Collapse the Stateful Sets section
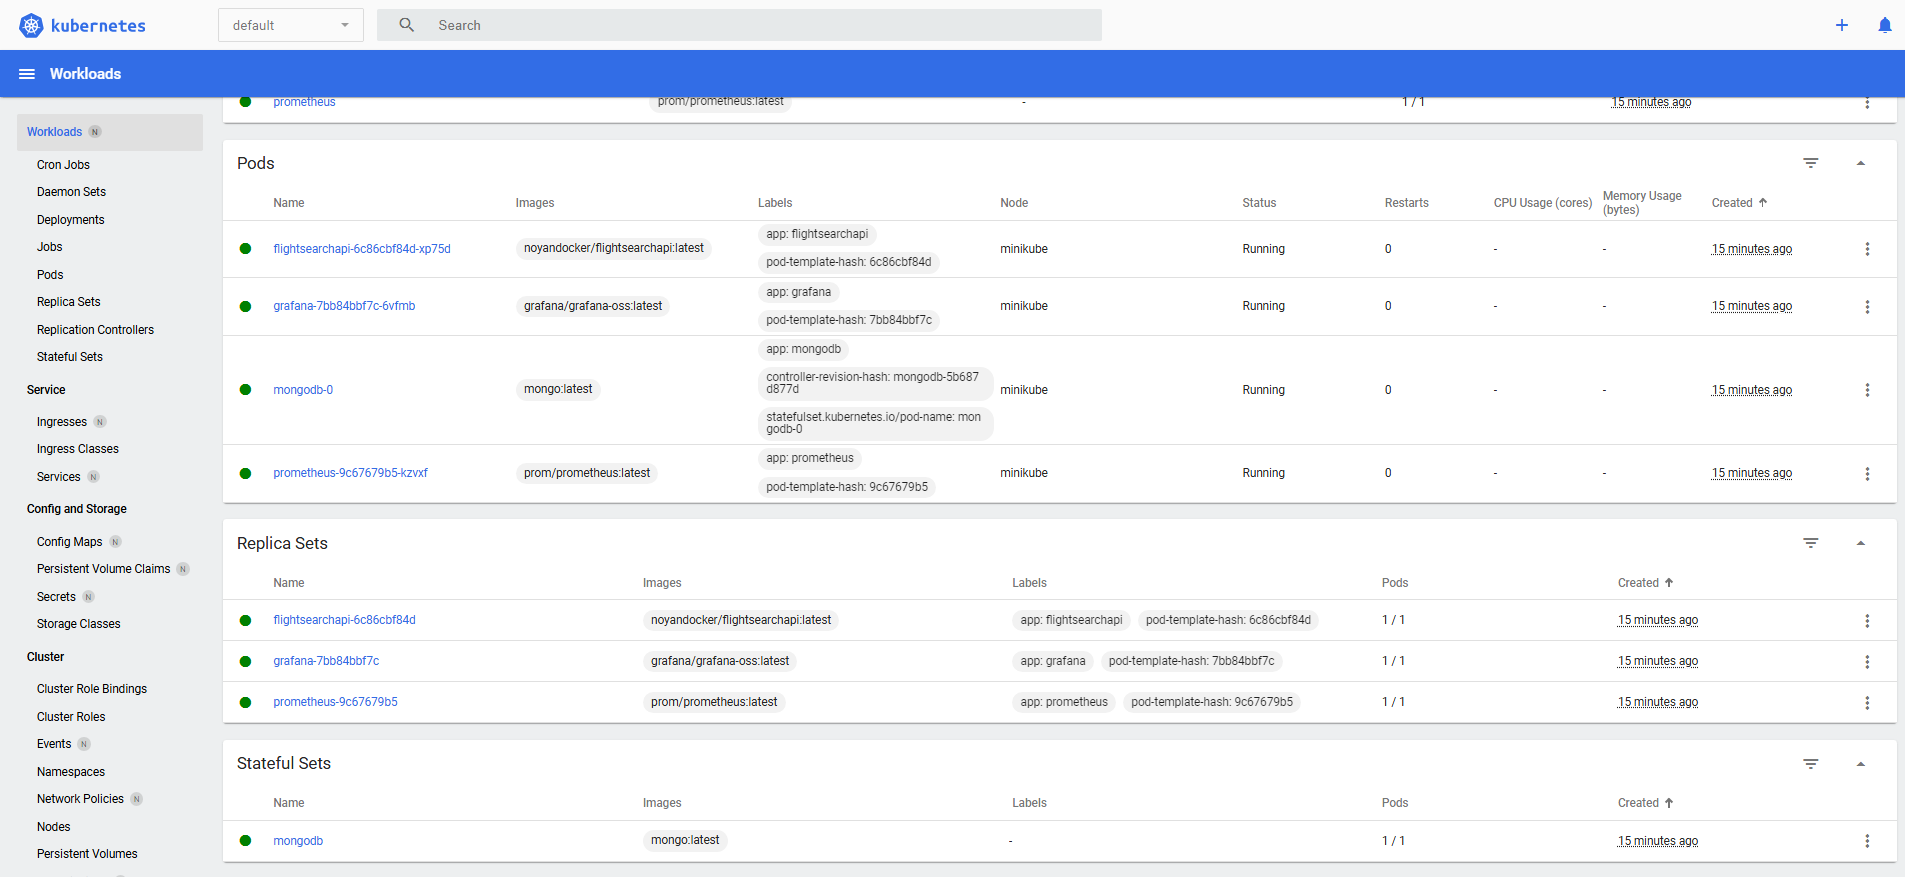 click(1861, 764)
